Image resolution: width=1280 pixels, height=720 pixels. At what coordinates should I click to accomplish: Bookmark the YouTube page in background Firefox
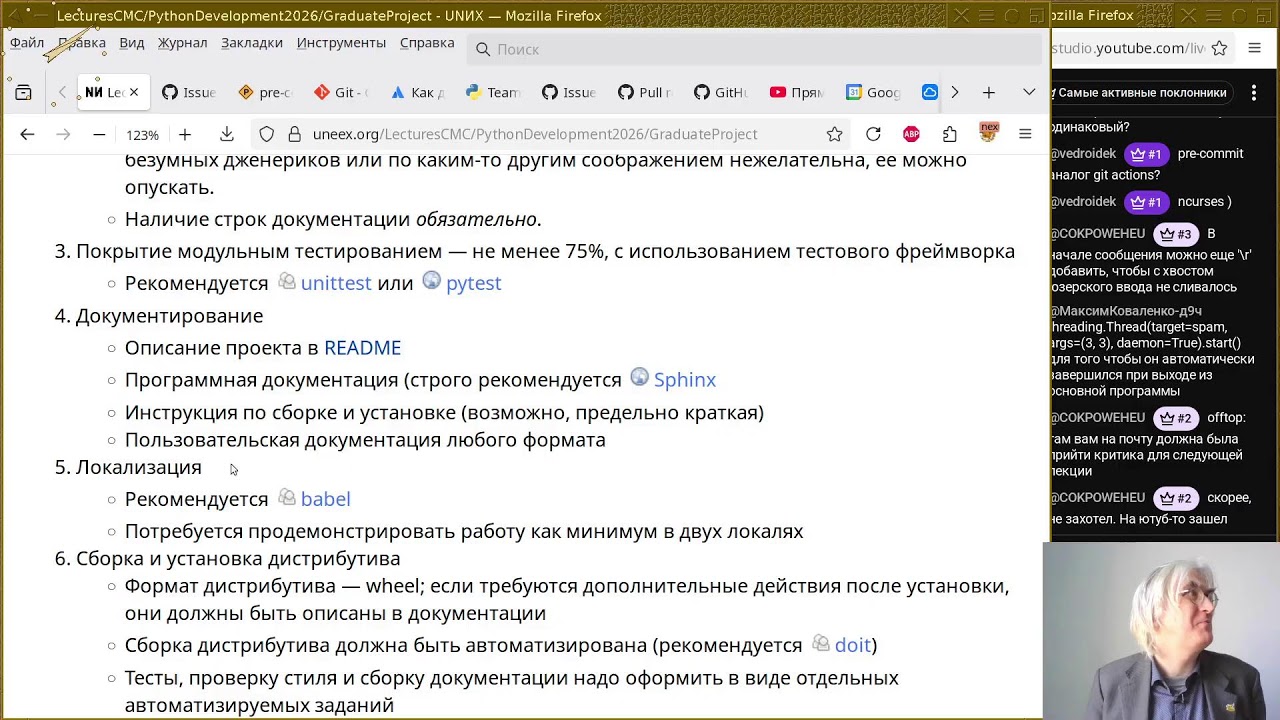(x=1219, y=48)
